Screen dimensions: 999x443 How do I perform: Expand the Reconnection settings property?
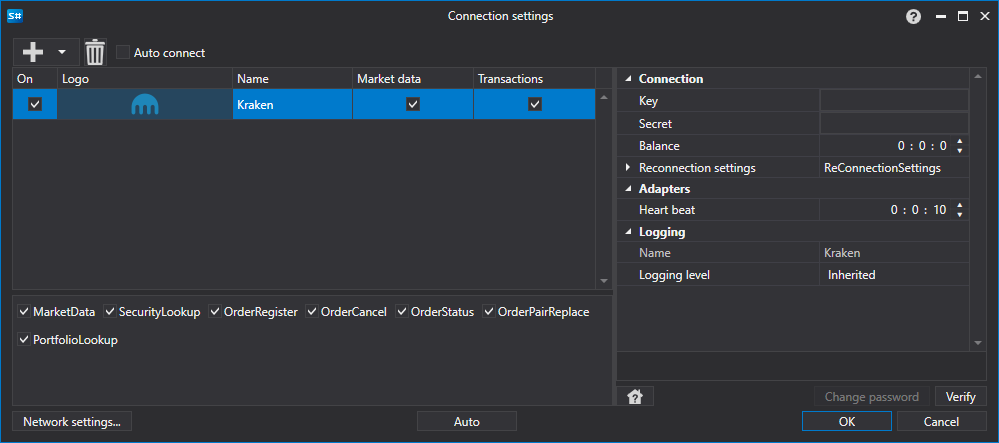[x=628, y=168]
